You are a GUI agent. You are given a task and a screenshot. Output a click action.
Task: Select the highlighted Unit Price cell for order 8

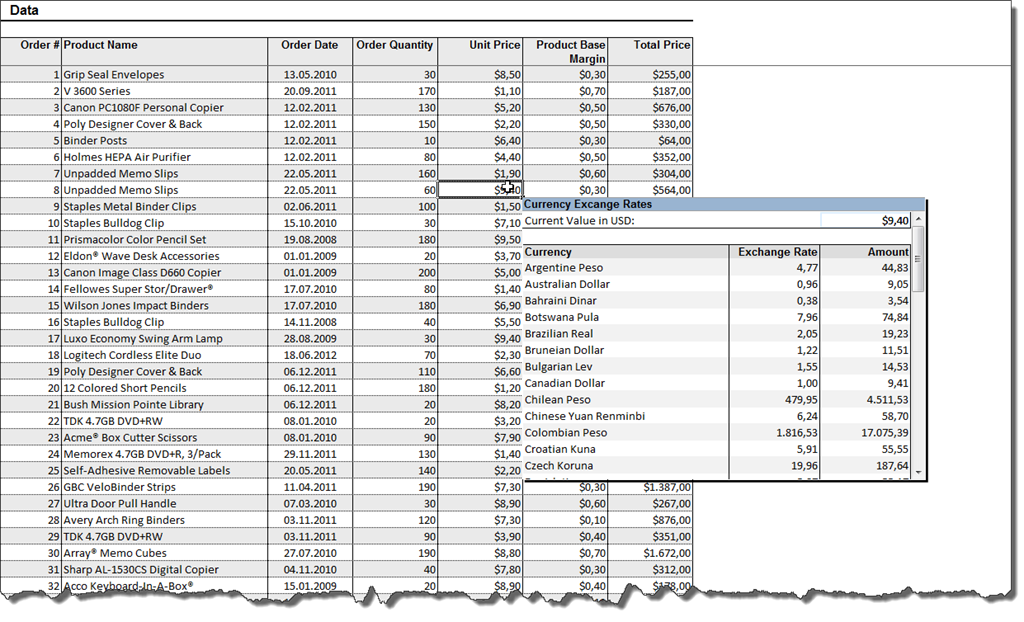pyautogui.click(x=480, y=190)
